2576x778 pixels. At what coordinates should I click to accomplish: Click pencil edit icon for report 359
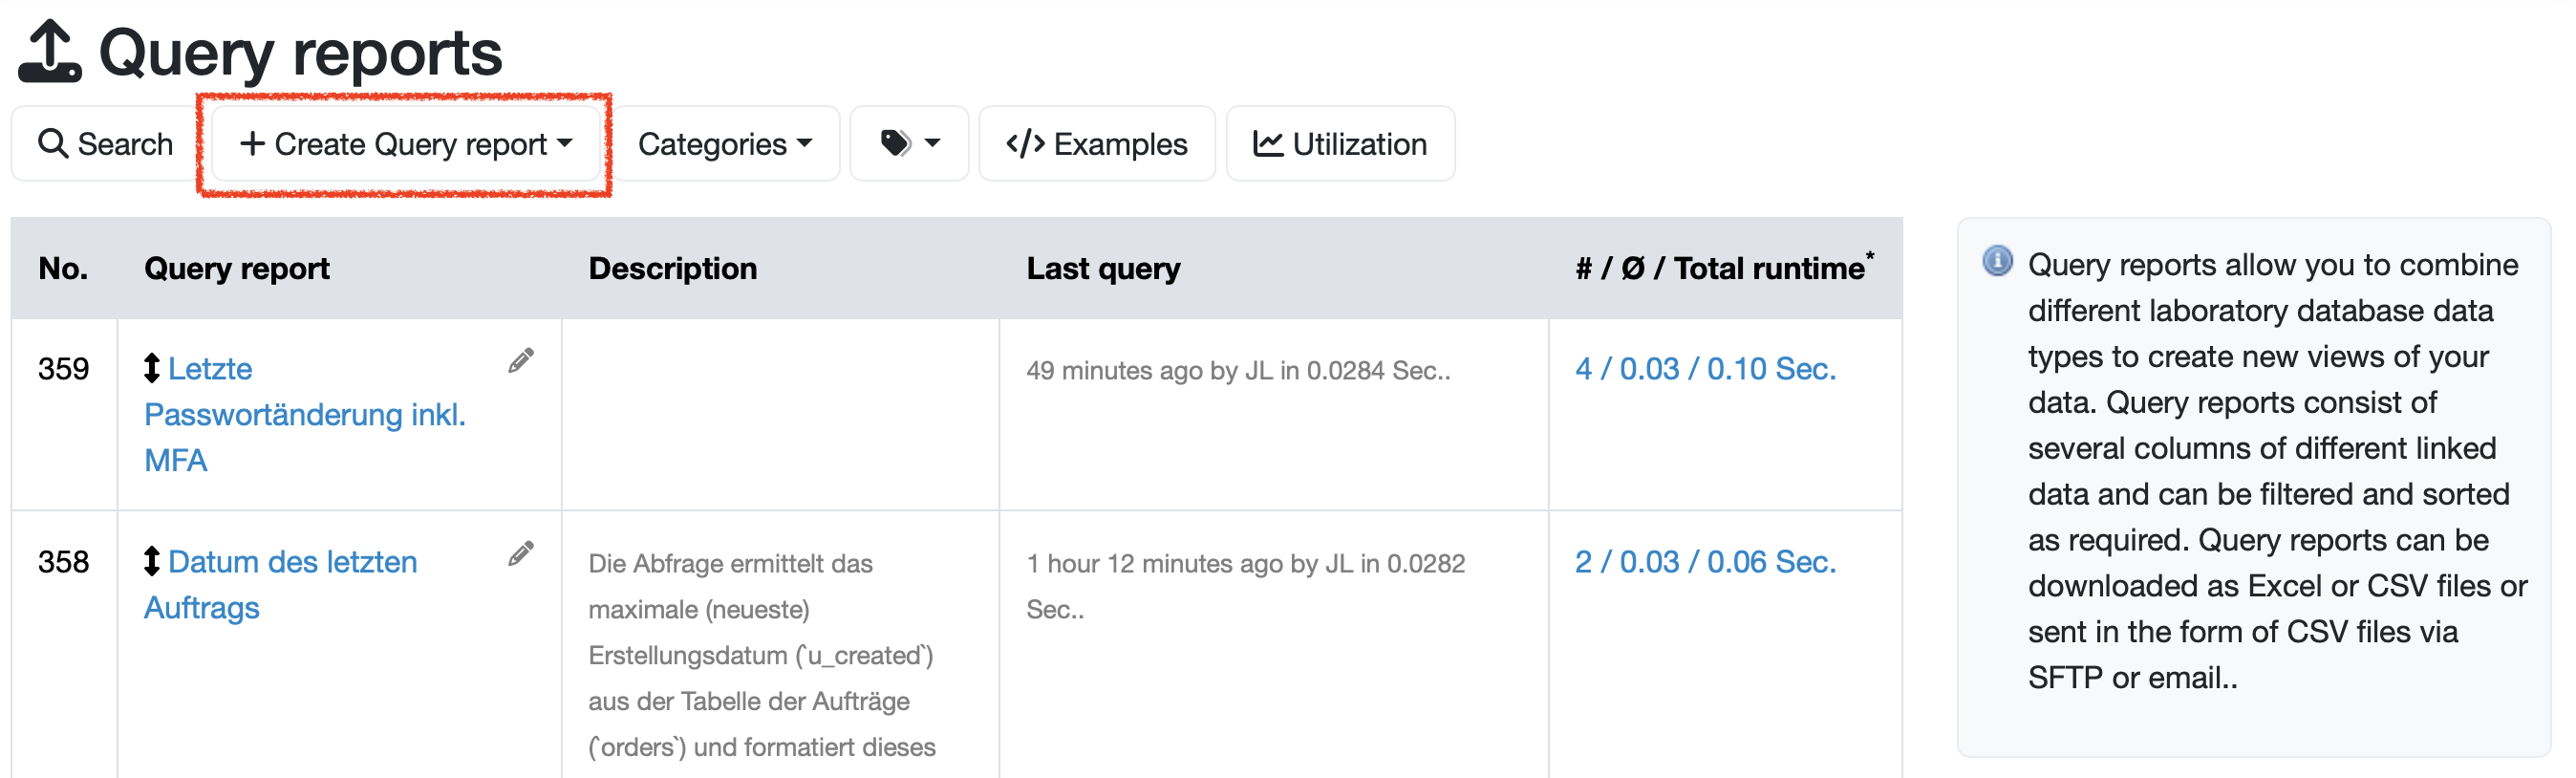pos(521,361)
